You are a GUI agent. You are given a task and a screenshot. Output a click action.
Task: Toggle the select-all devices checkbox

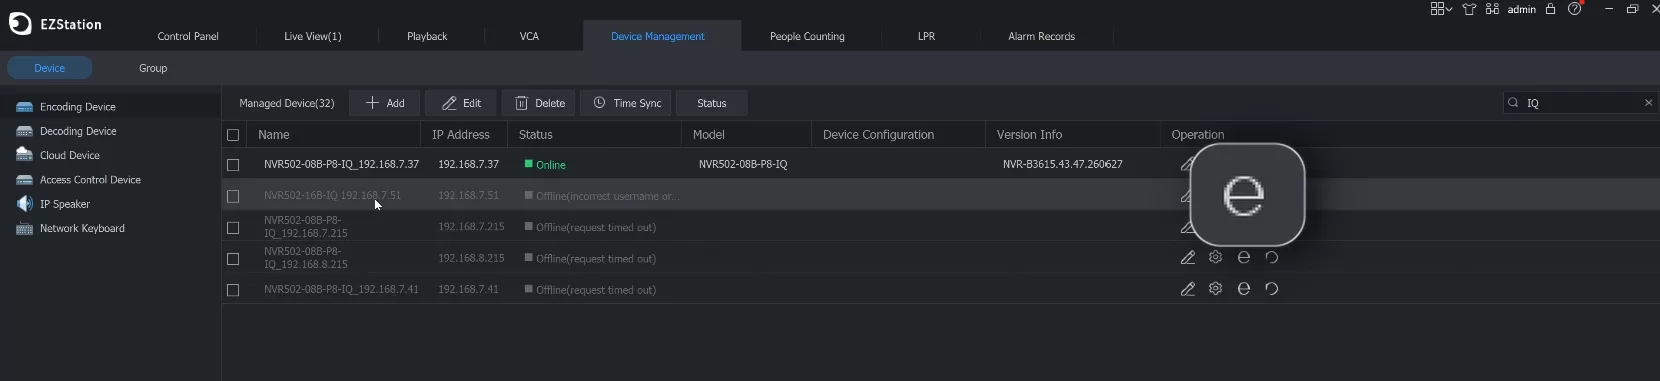(233, 135)
